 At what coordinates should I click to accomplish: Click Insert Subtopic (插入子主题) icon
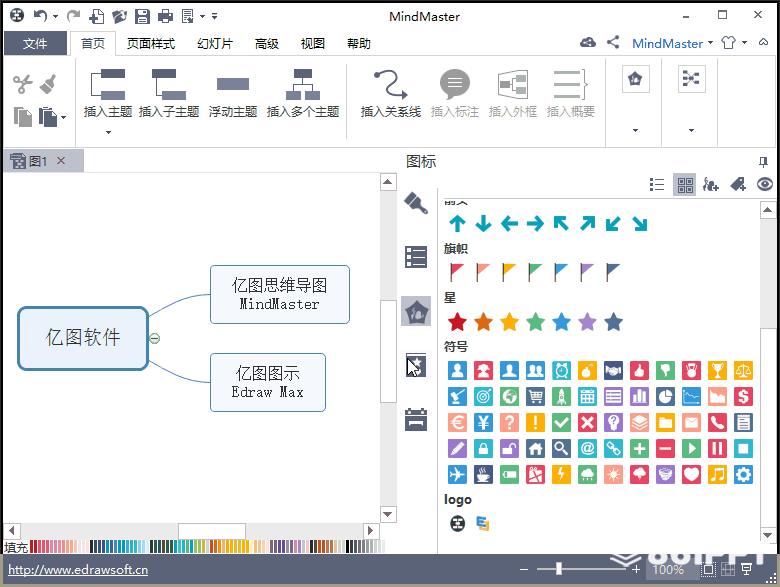coord(169,84)
